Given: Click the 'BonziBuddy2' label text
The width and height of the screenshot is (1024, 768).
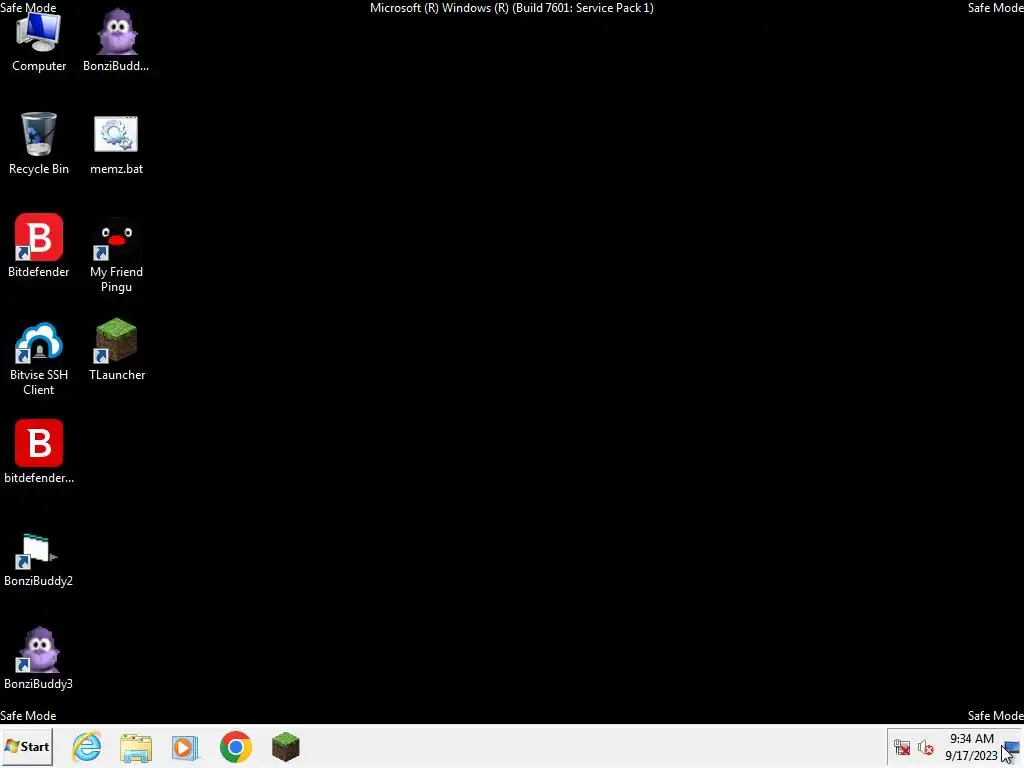Looking at the screenshot, I should (x=39, y=581).
